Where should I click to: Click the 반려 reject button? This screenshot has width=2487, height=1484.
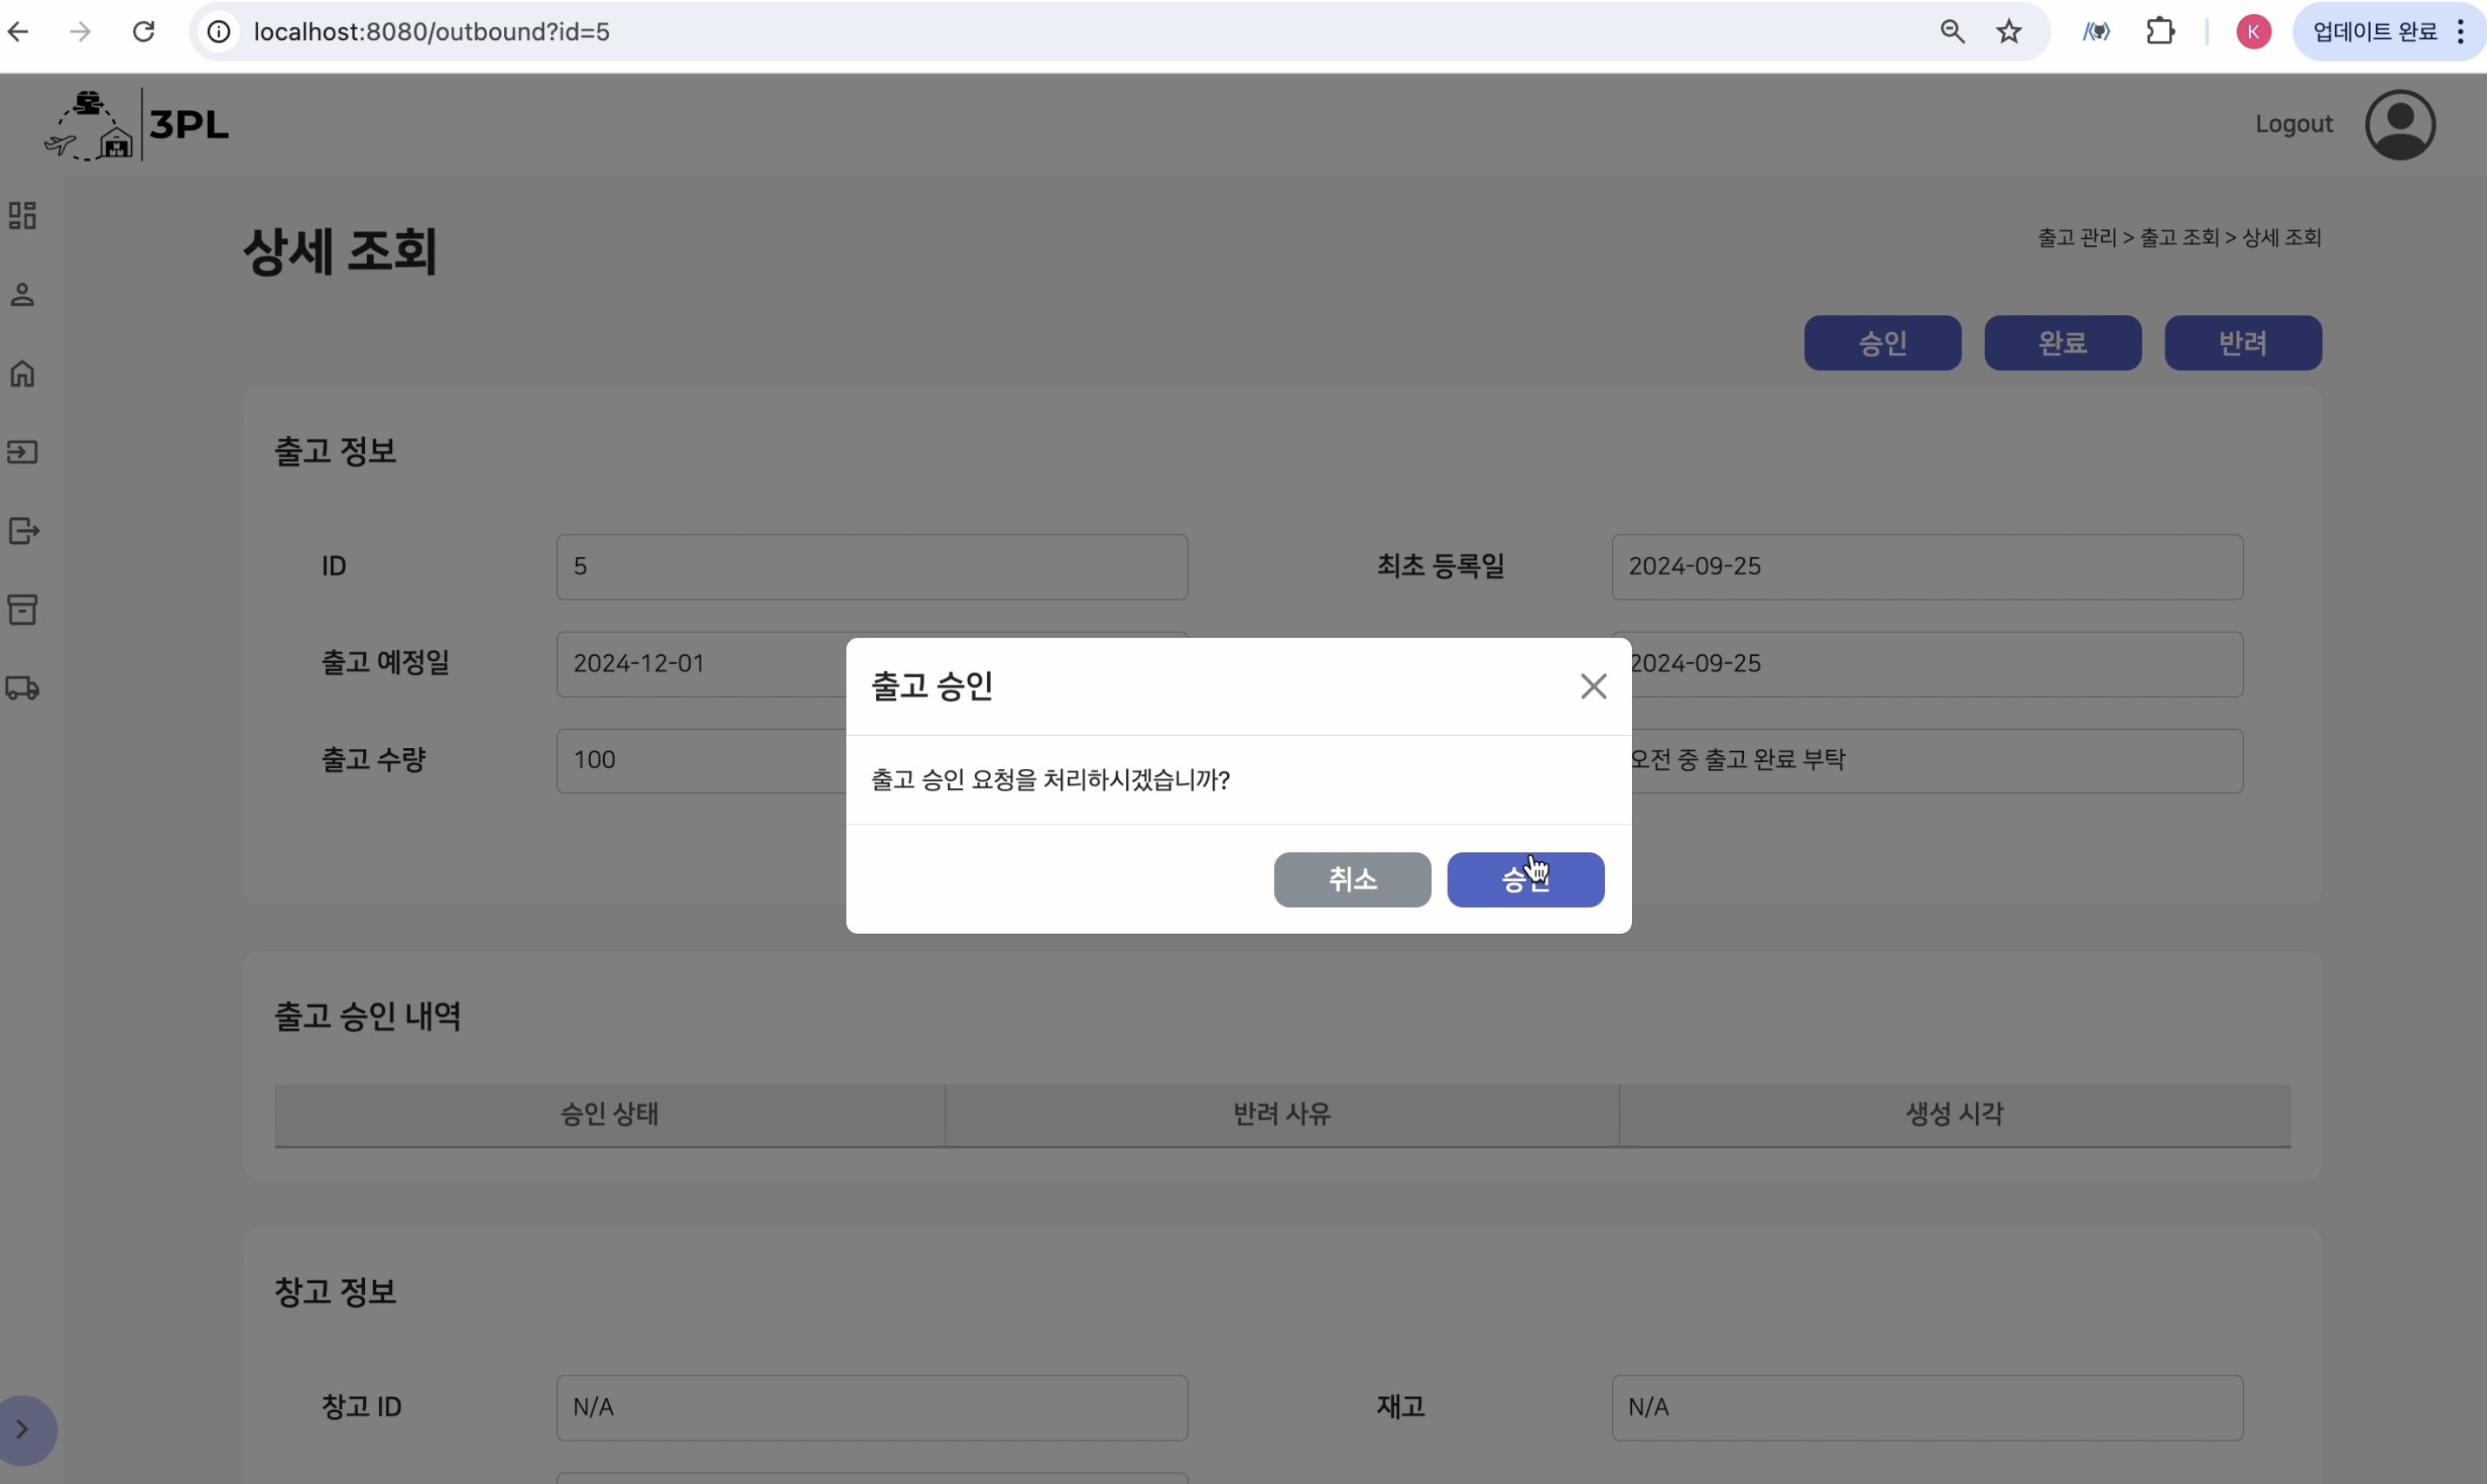(x=2242, y=343)
